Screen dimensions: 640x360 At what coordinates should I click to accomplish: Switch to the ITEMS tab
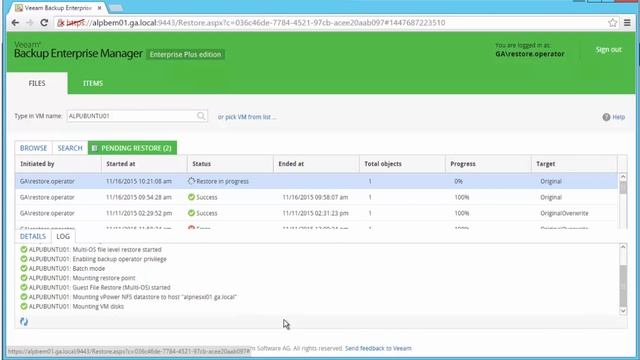click(93, 83)
